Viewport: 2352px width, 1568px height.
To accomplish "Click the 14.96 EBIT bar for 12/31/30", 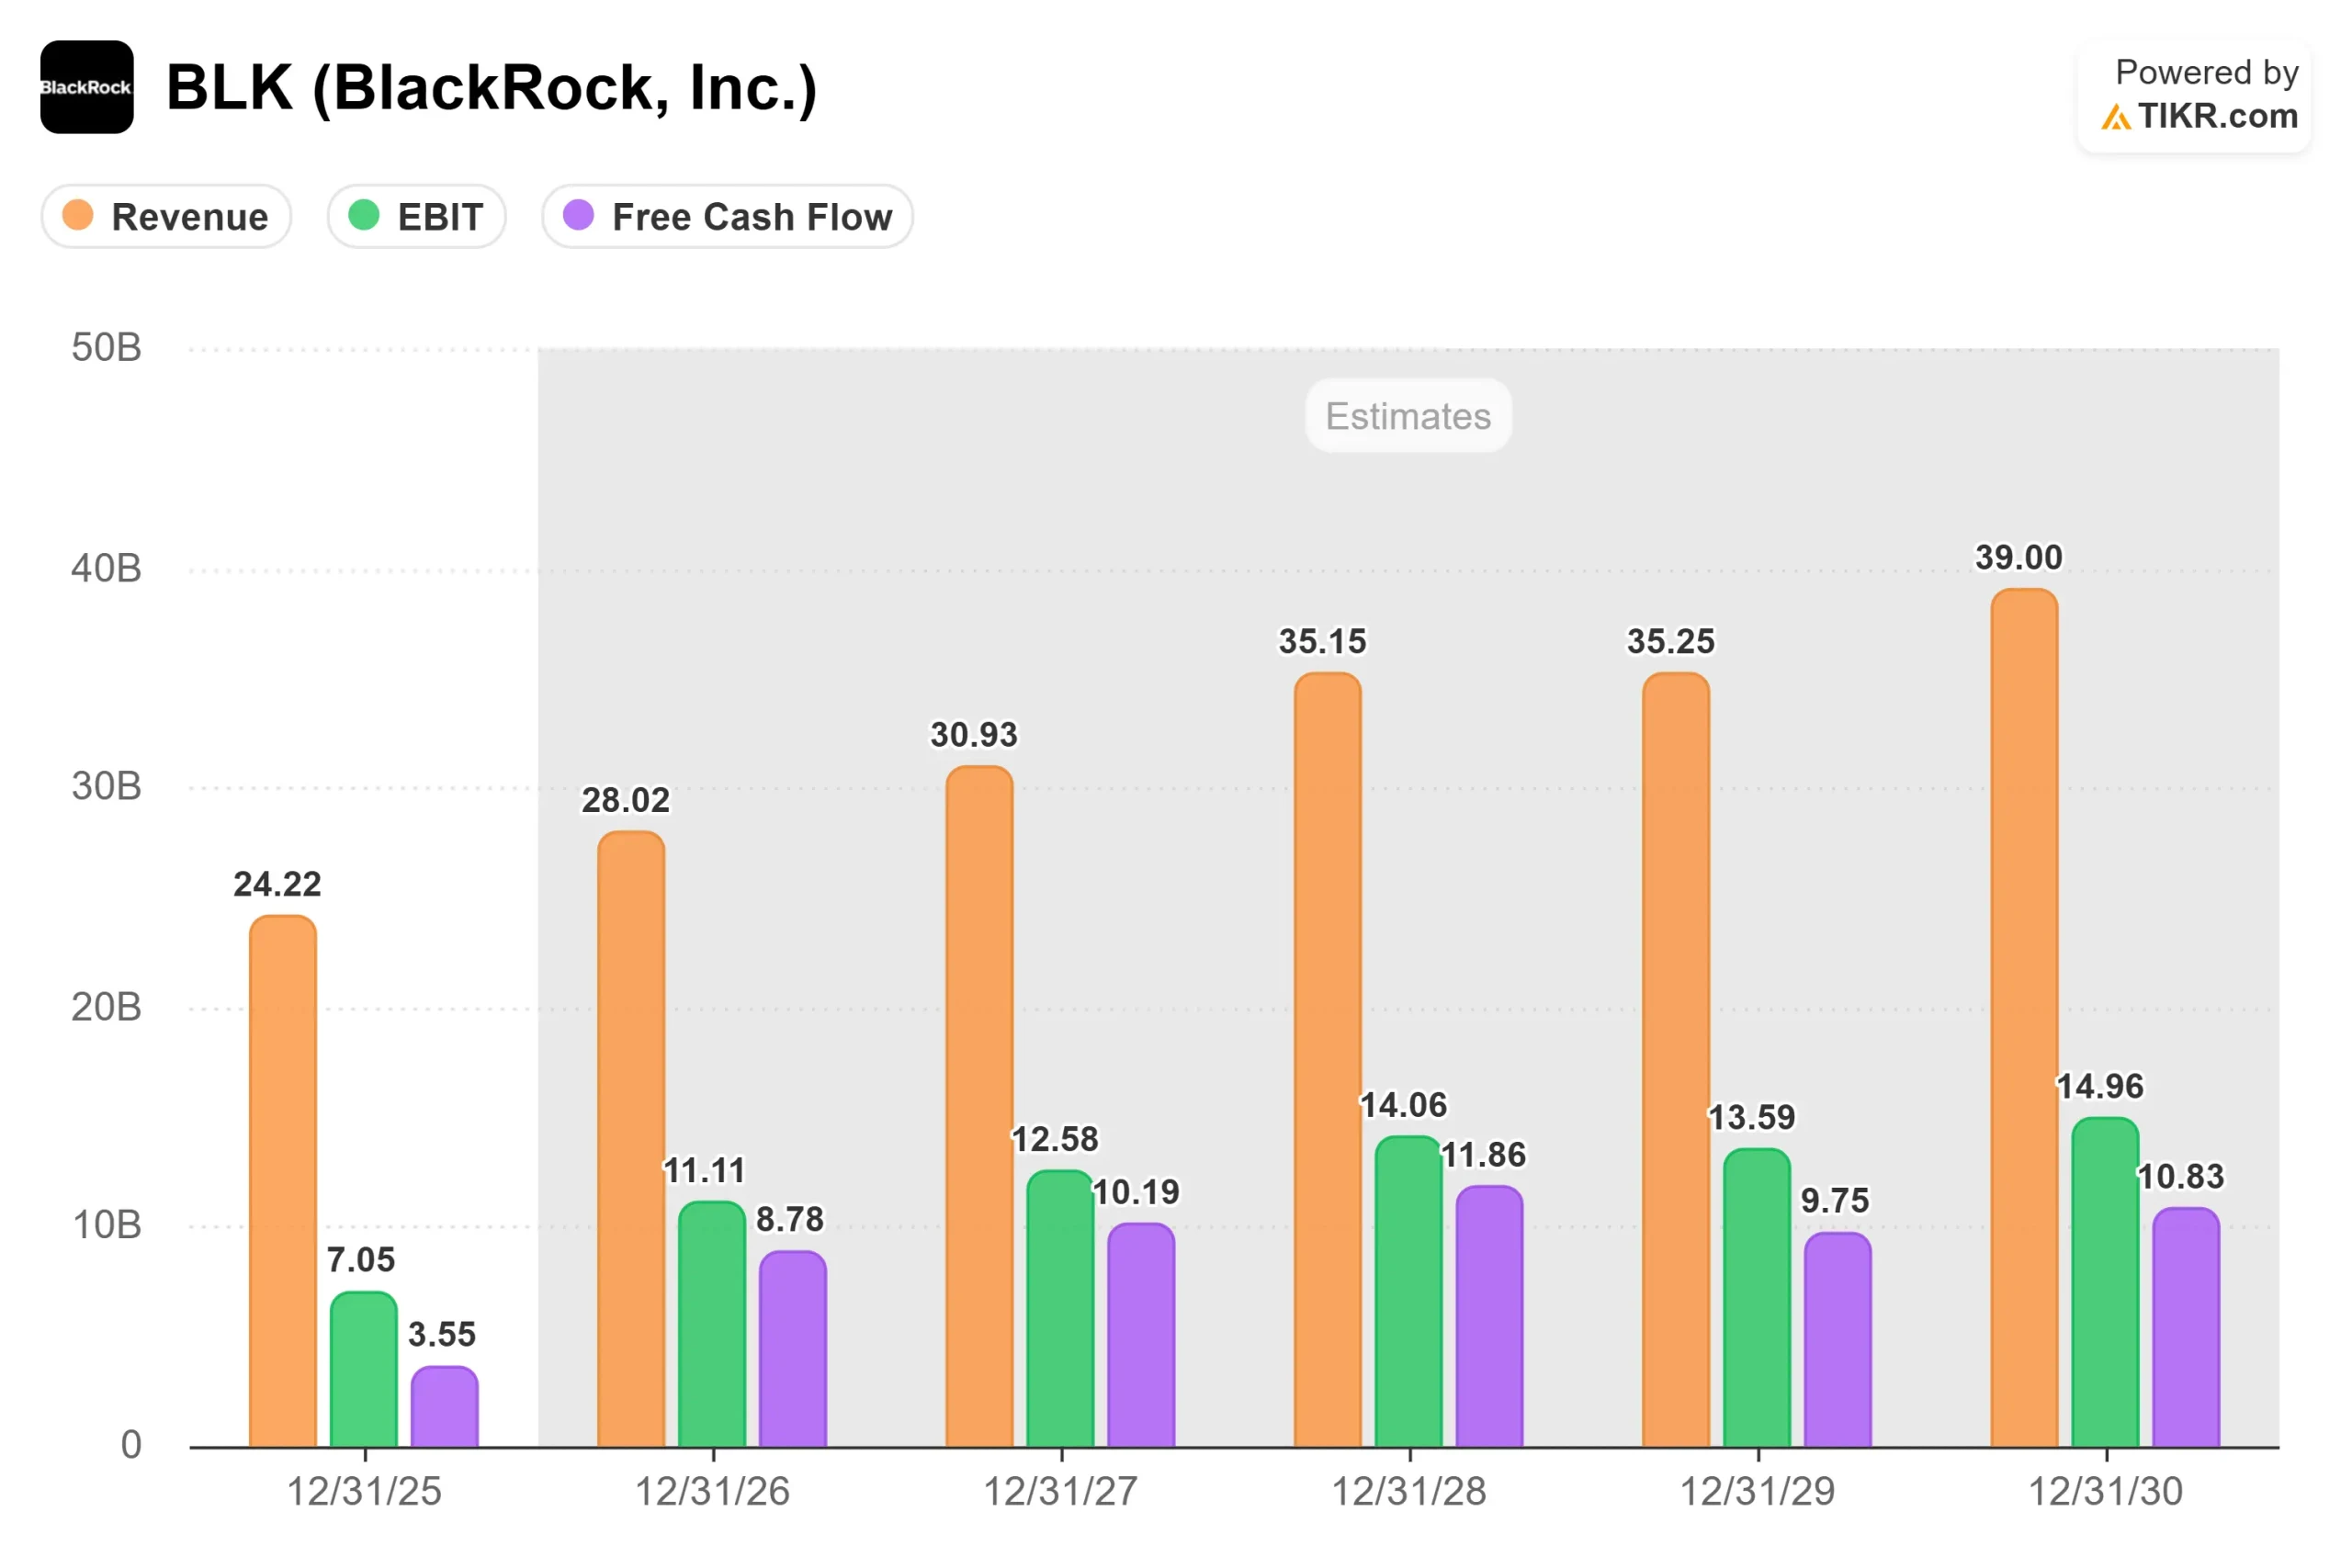I will coord(2105,1282).
